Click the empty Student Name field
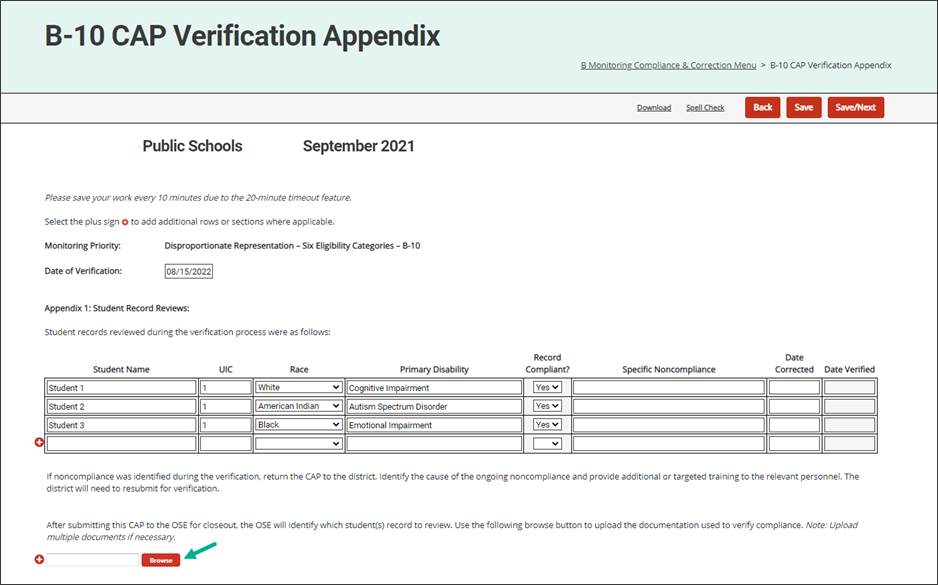The image size is (938, 585). pos(121,443)
